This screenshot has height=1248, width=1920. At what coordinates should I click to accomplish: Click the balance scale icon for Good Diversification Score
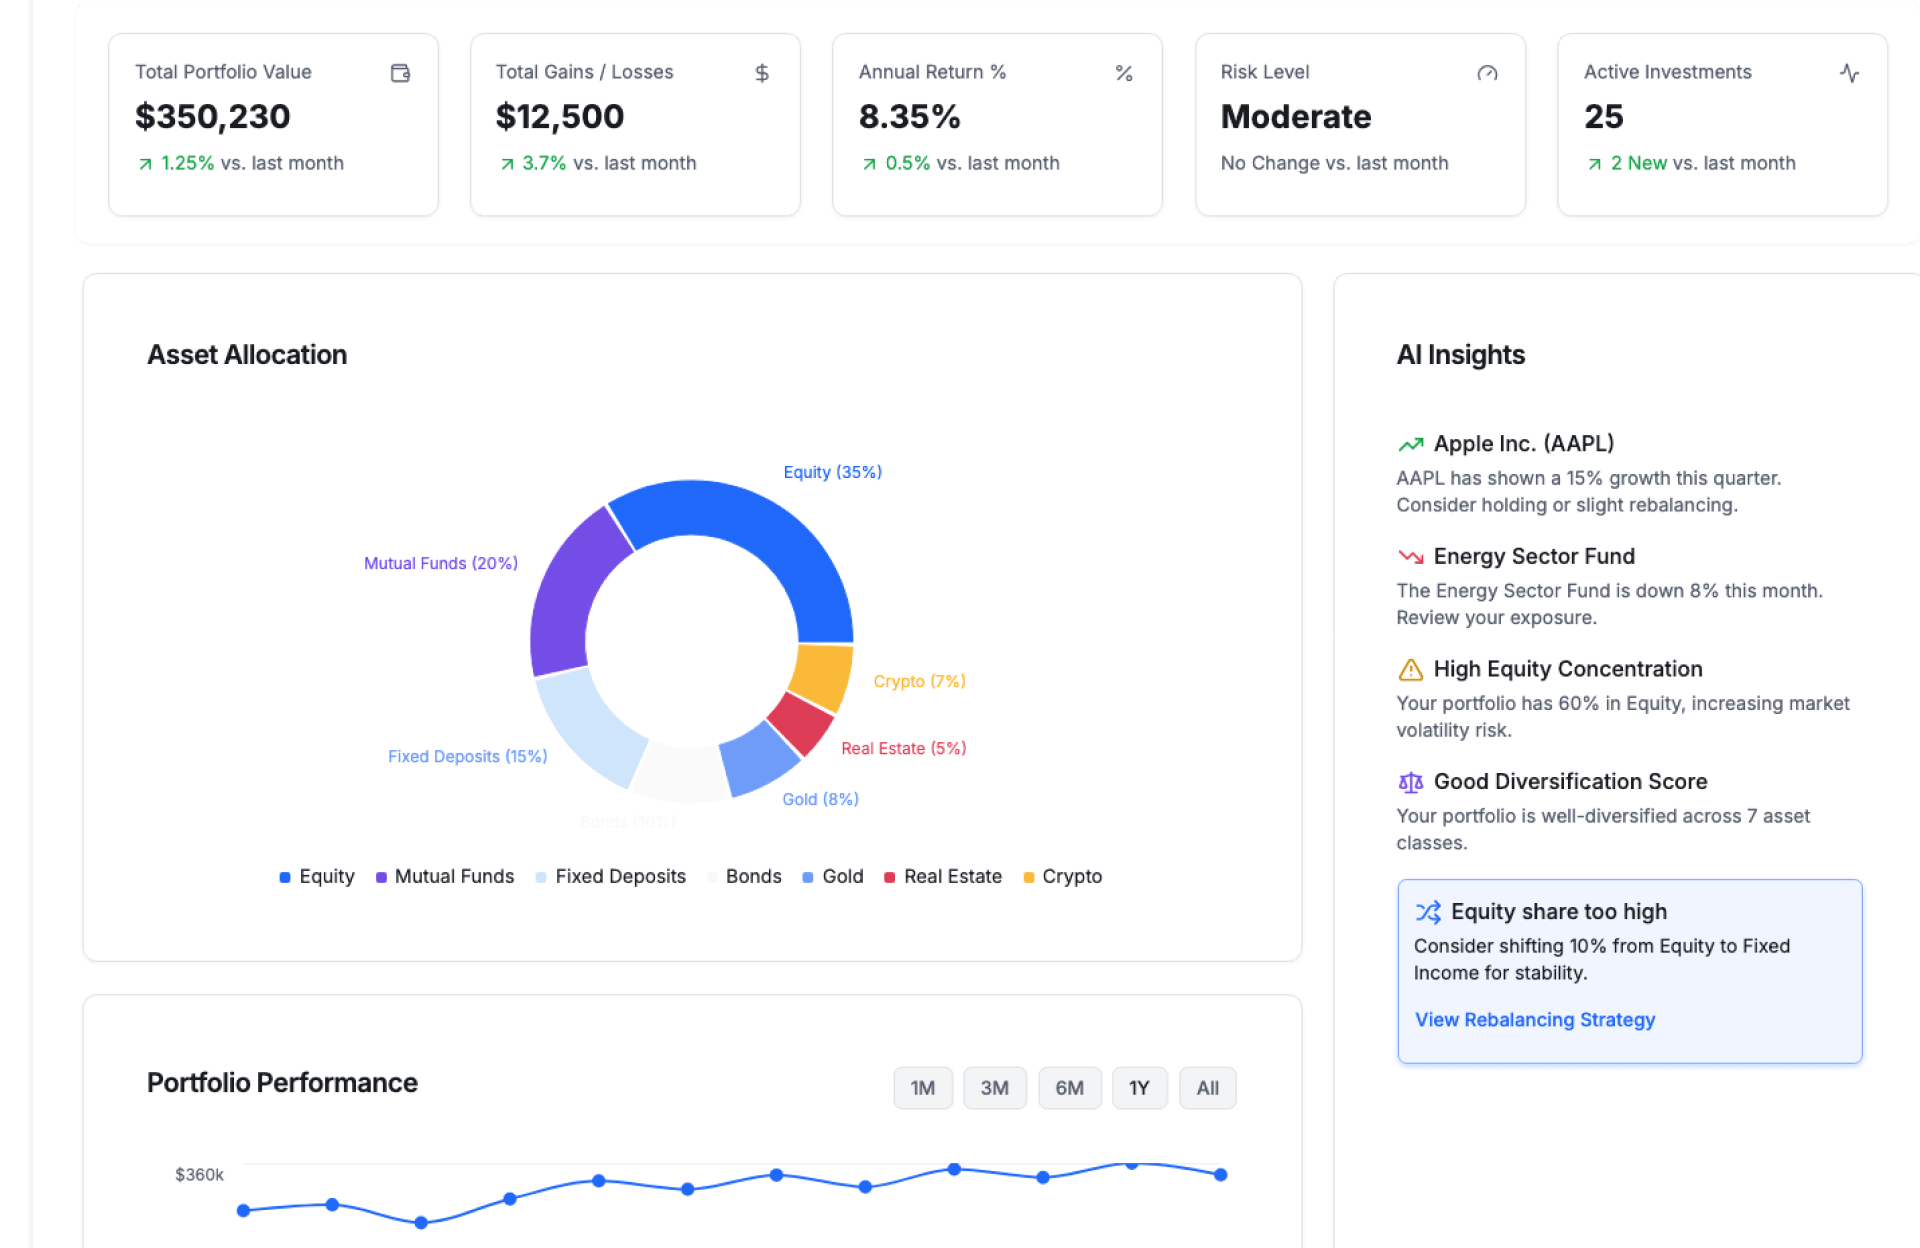pos(1410,782)
